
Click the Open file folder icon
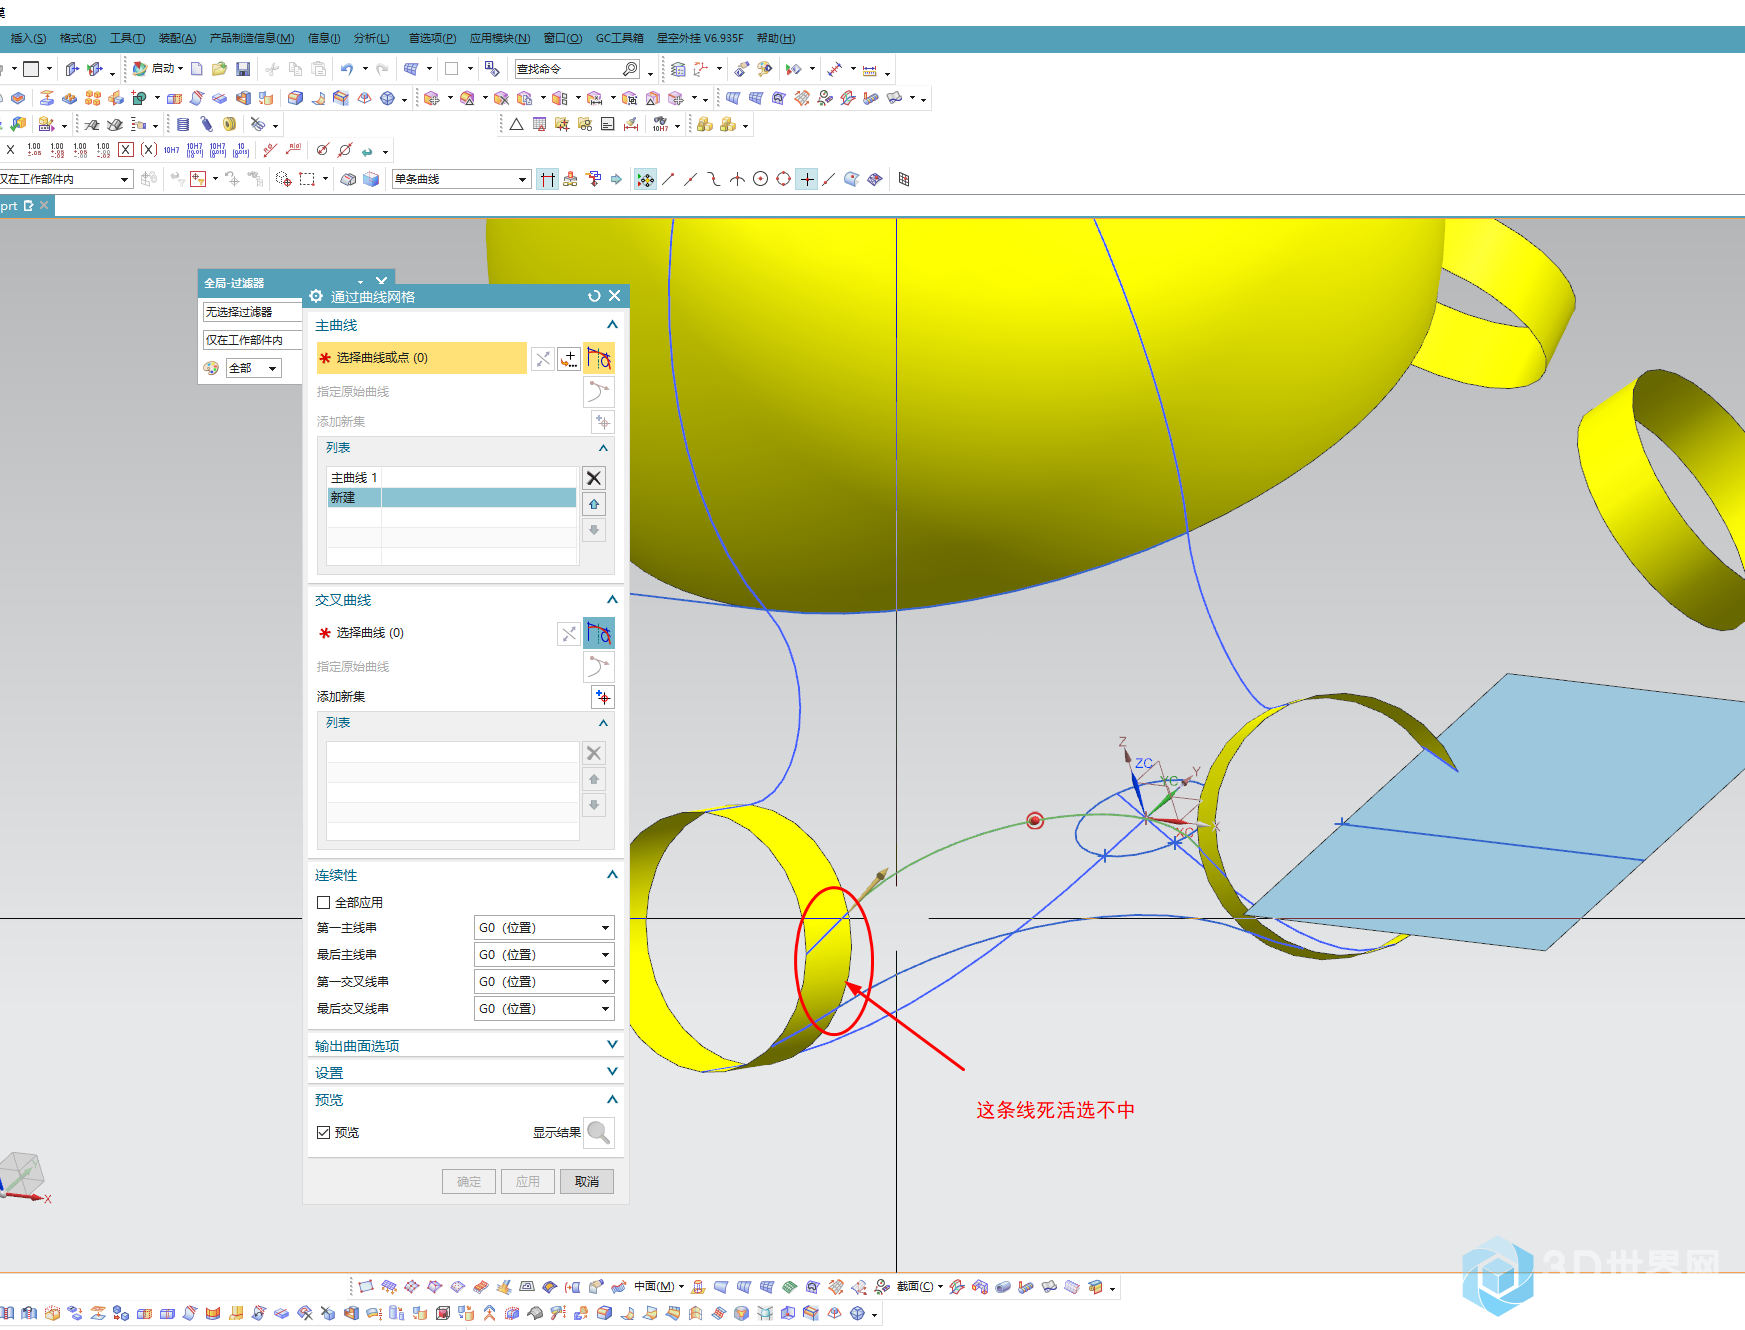[x=219, y=69]
